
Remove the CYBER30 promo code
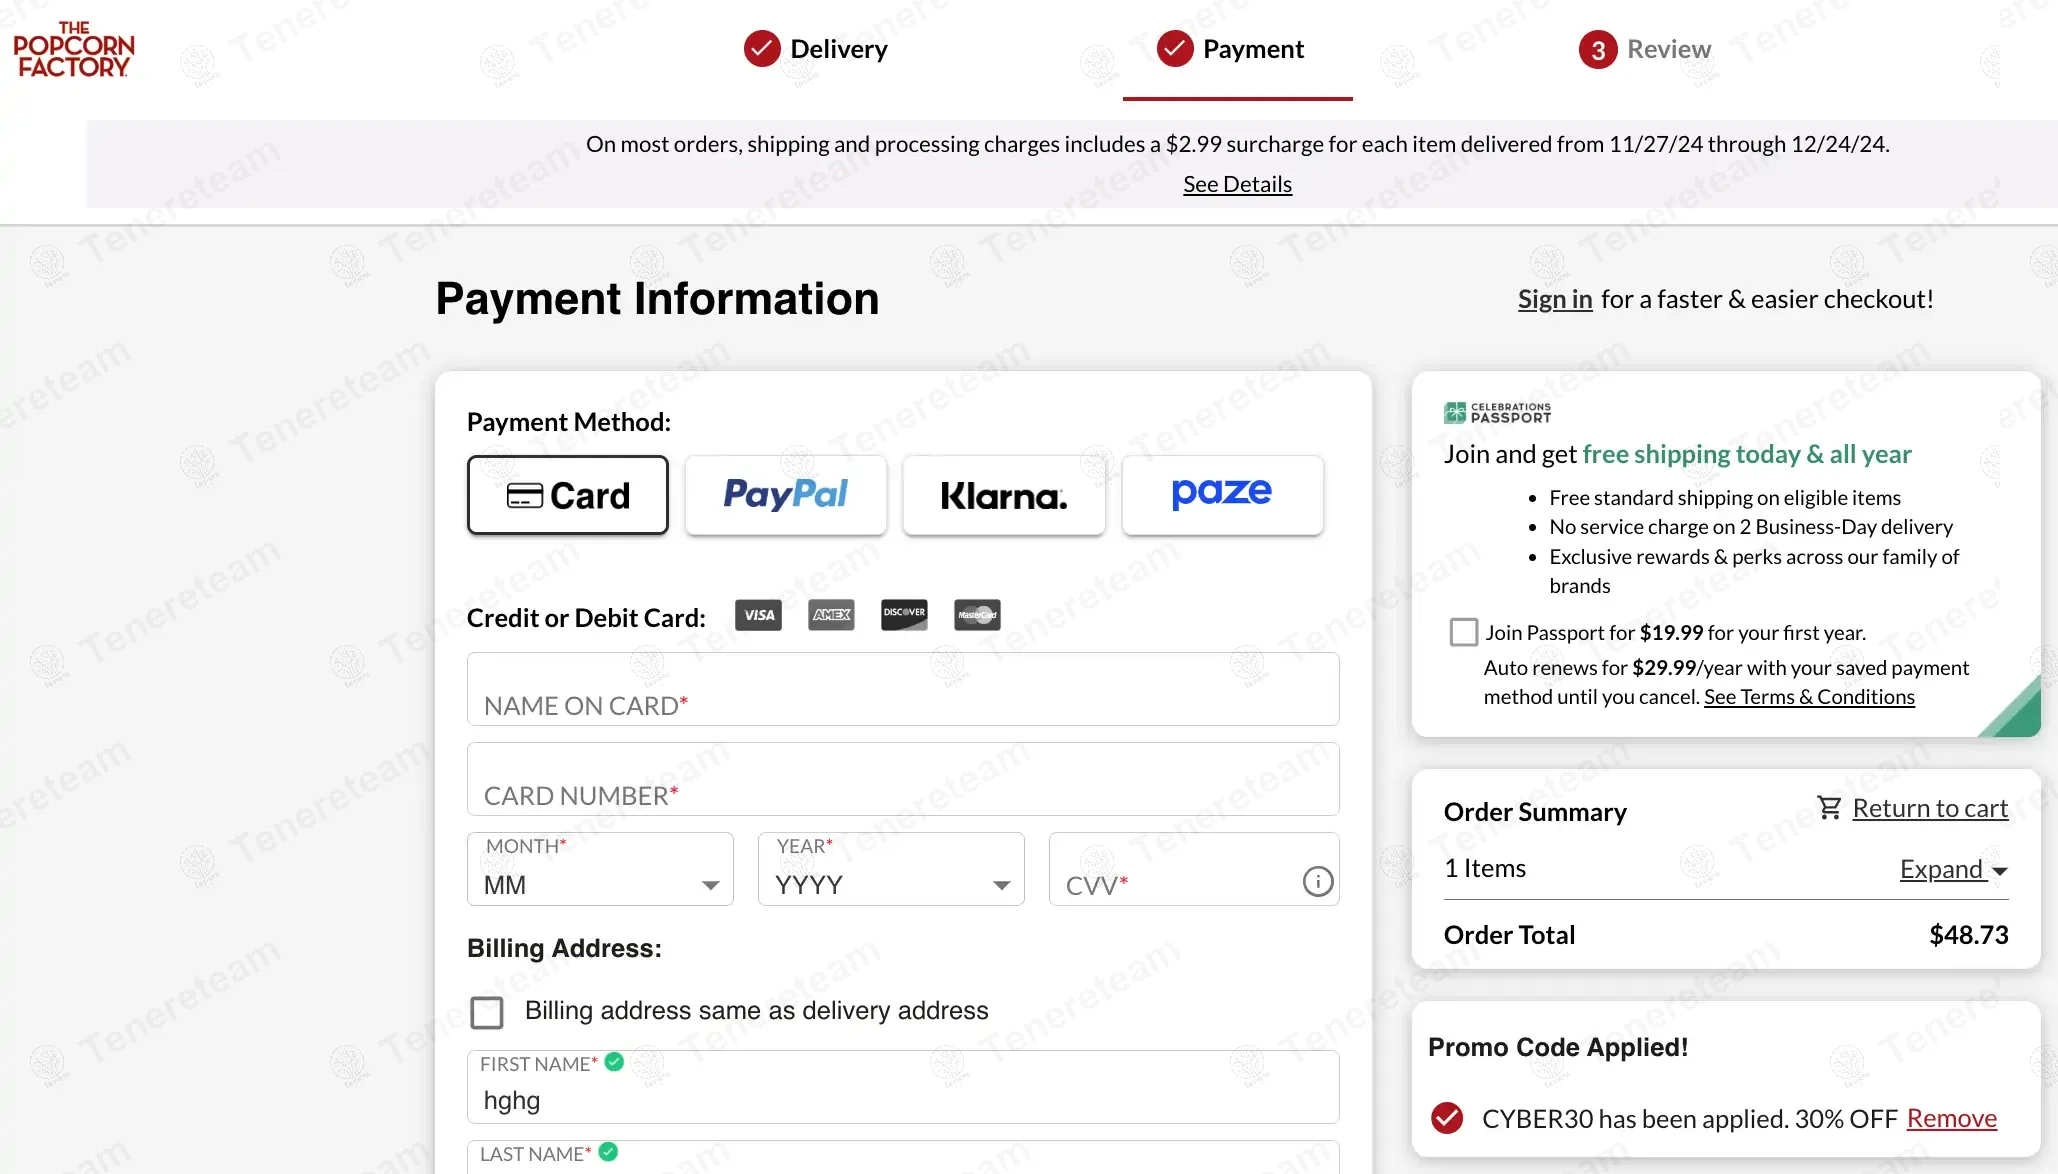tap(1952, 1118)
